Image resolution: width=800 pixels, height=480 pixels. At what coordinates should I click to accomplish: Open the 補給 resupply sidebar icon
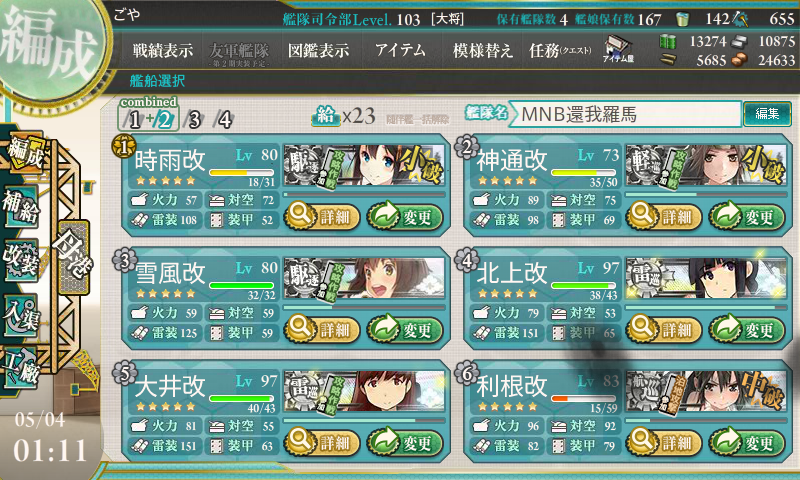click(20, 207)
